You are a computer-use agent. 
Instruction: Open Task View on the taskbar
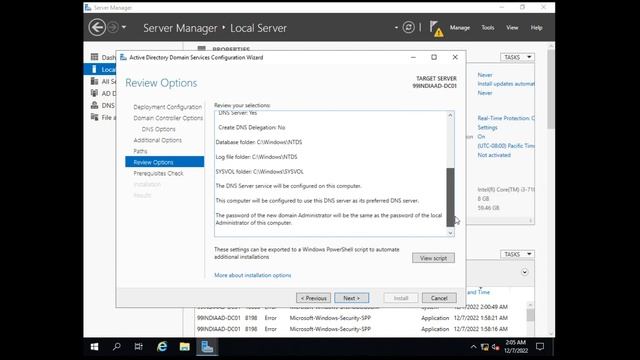138,347
